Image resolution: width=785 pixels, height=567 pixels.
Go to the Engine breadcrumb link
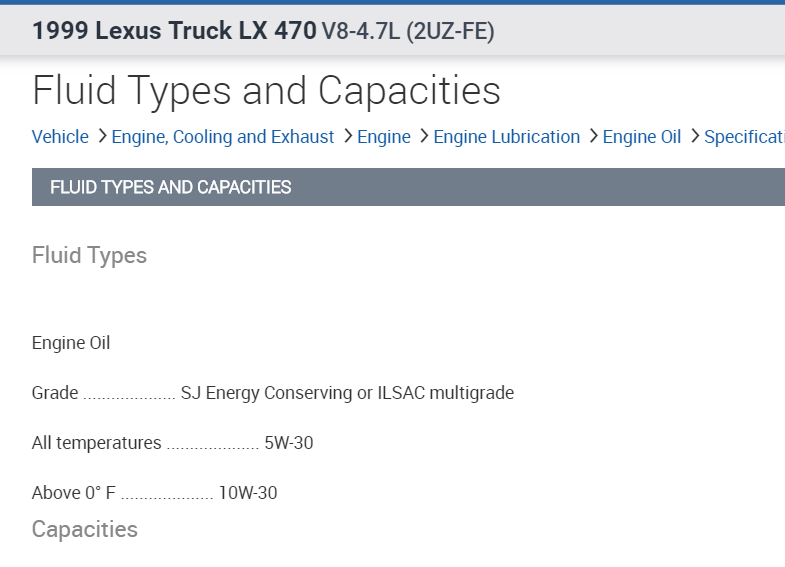coord(384,137)
